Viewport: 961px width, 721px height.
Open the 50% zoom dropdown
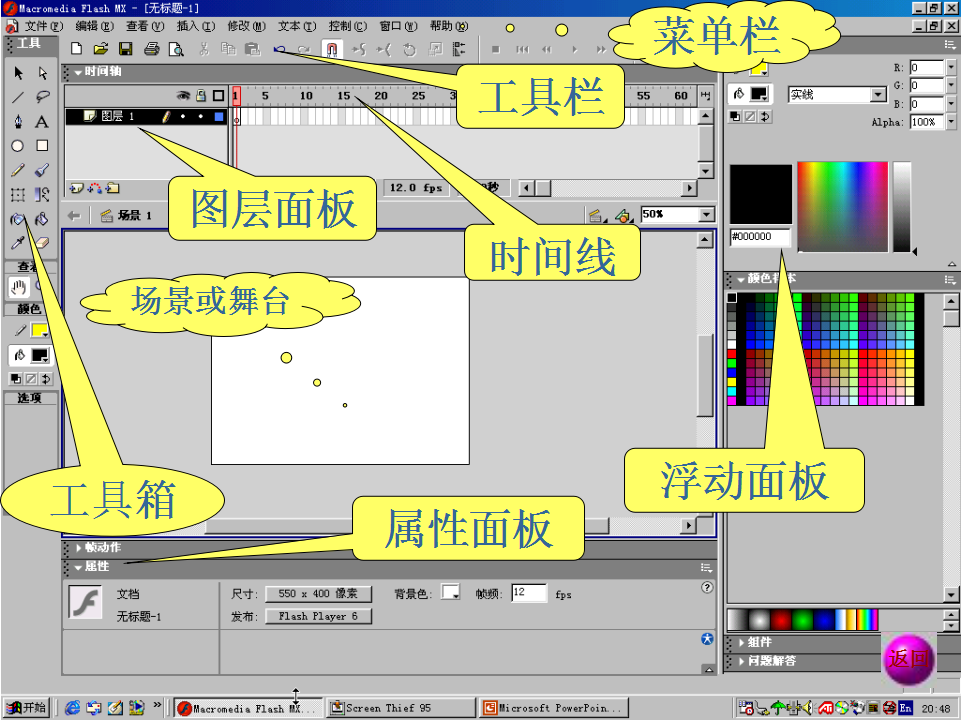[x=707, y=214]
